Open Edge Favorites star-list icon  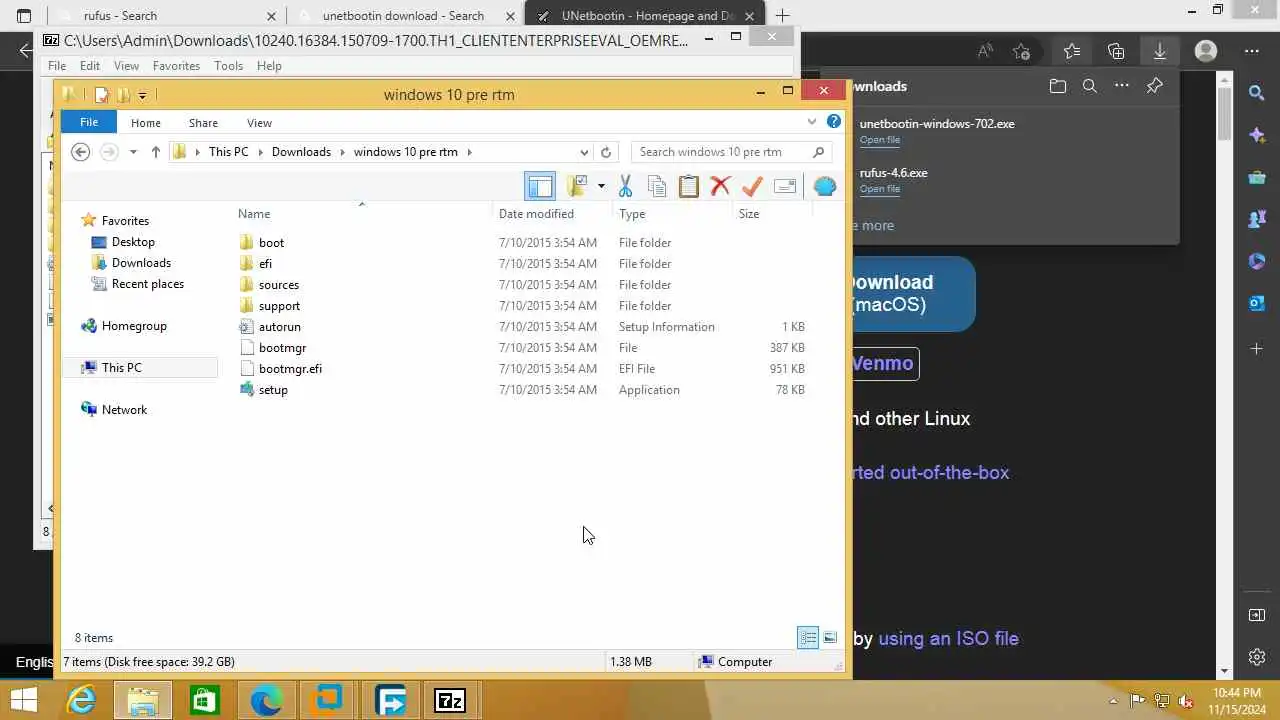tap(1072, 51)
